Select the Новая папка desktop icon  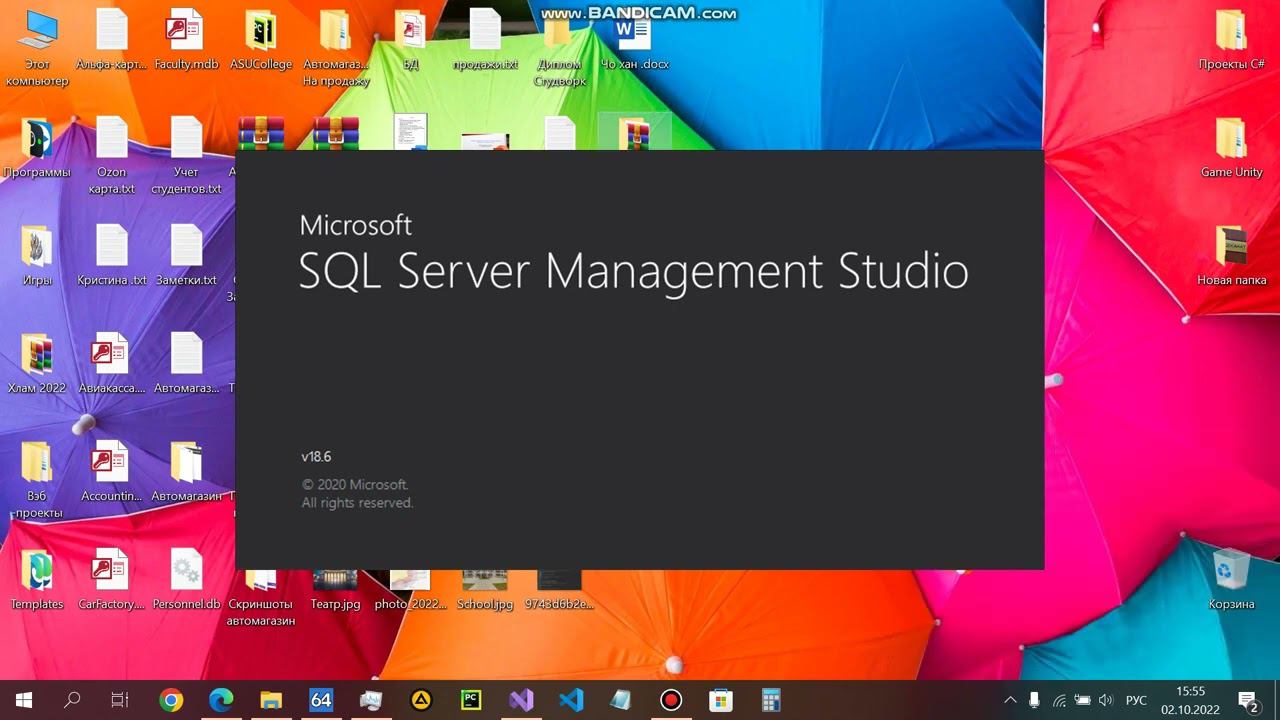(1231, 256)
